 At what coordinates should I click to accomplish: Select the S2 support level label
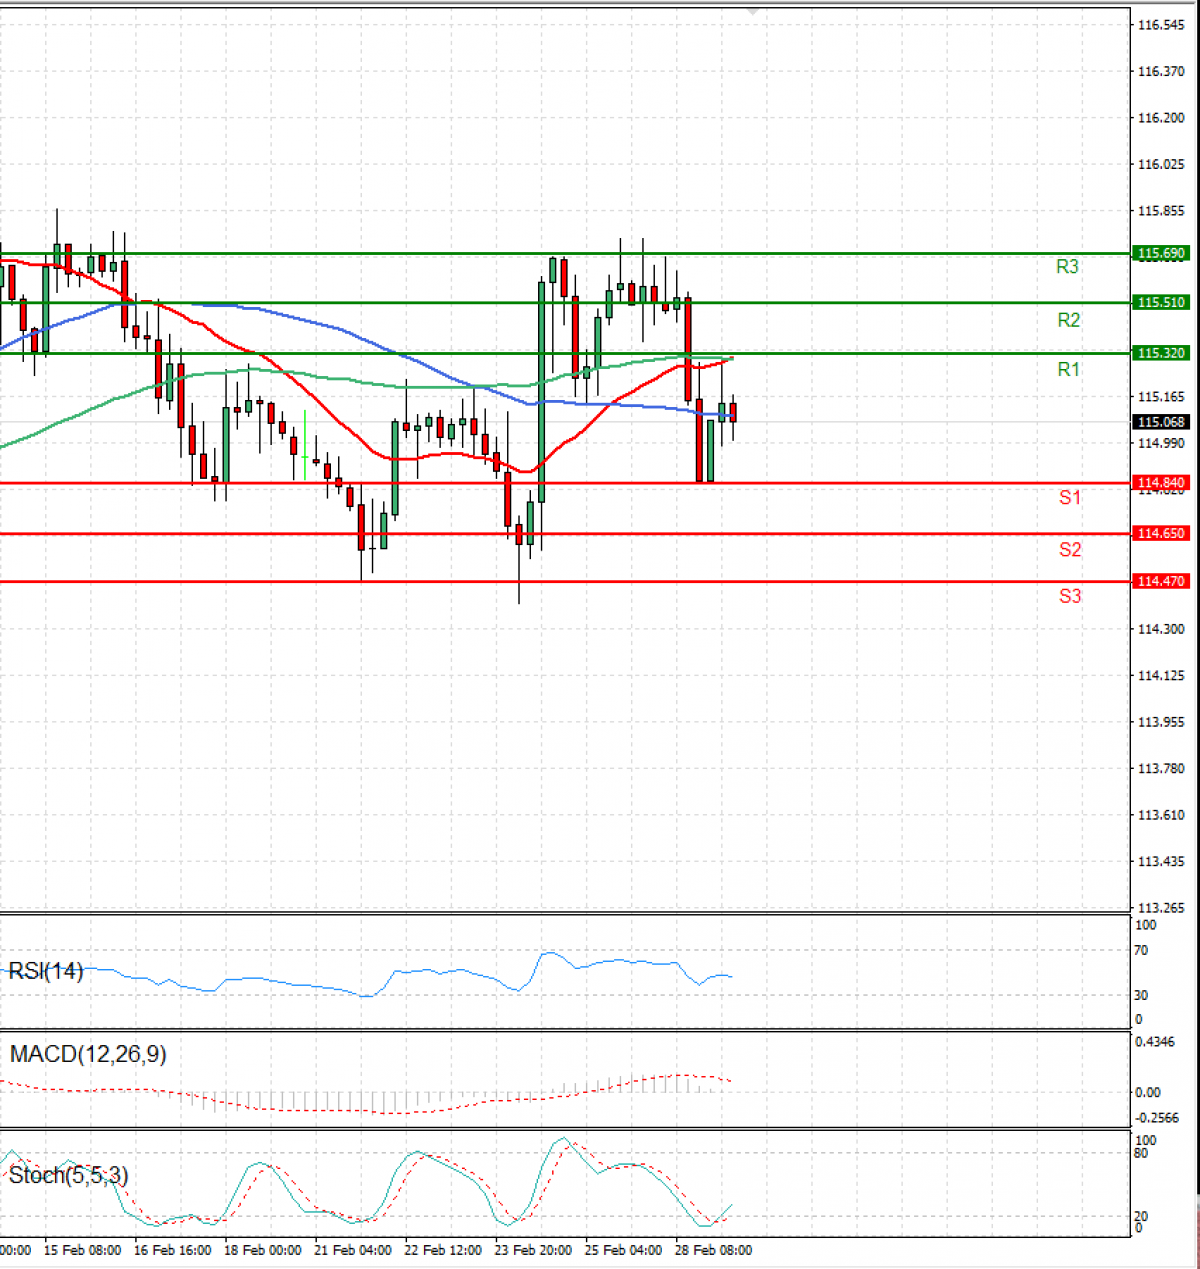tap(1069, 549)
